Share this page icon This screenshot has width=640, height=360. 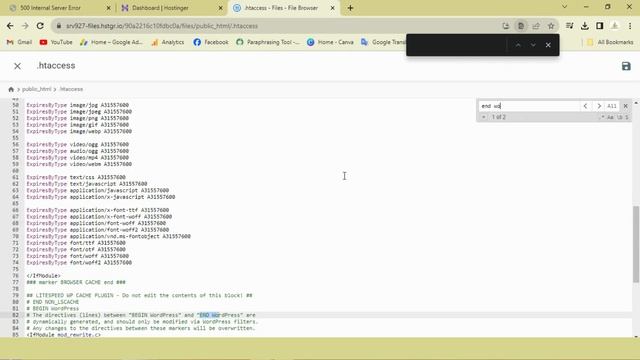point(536,26)
